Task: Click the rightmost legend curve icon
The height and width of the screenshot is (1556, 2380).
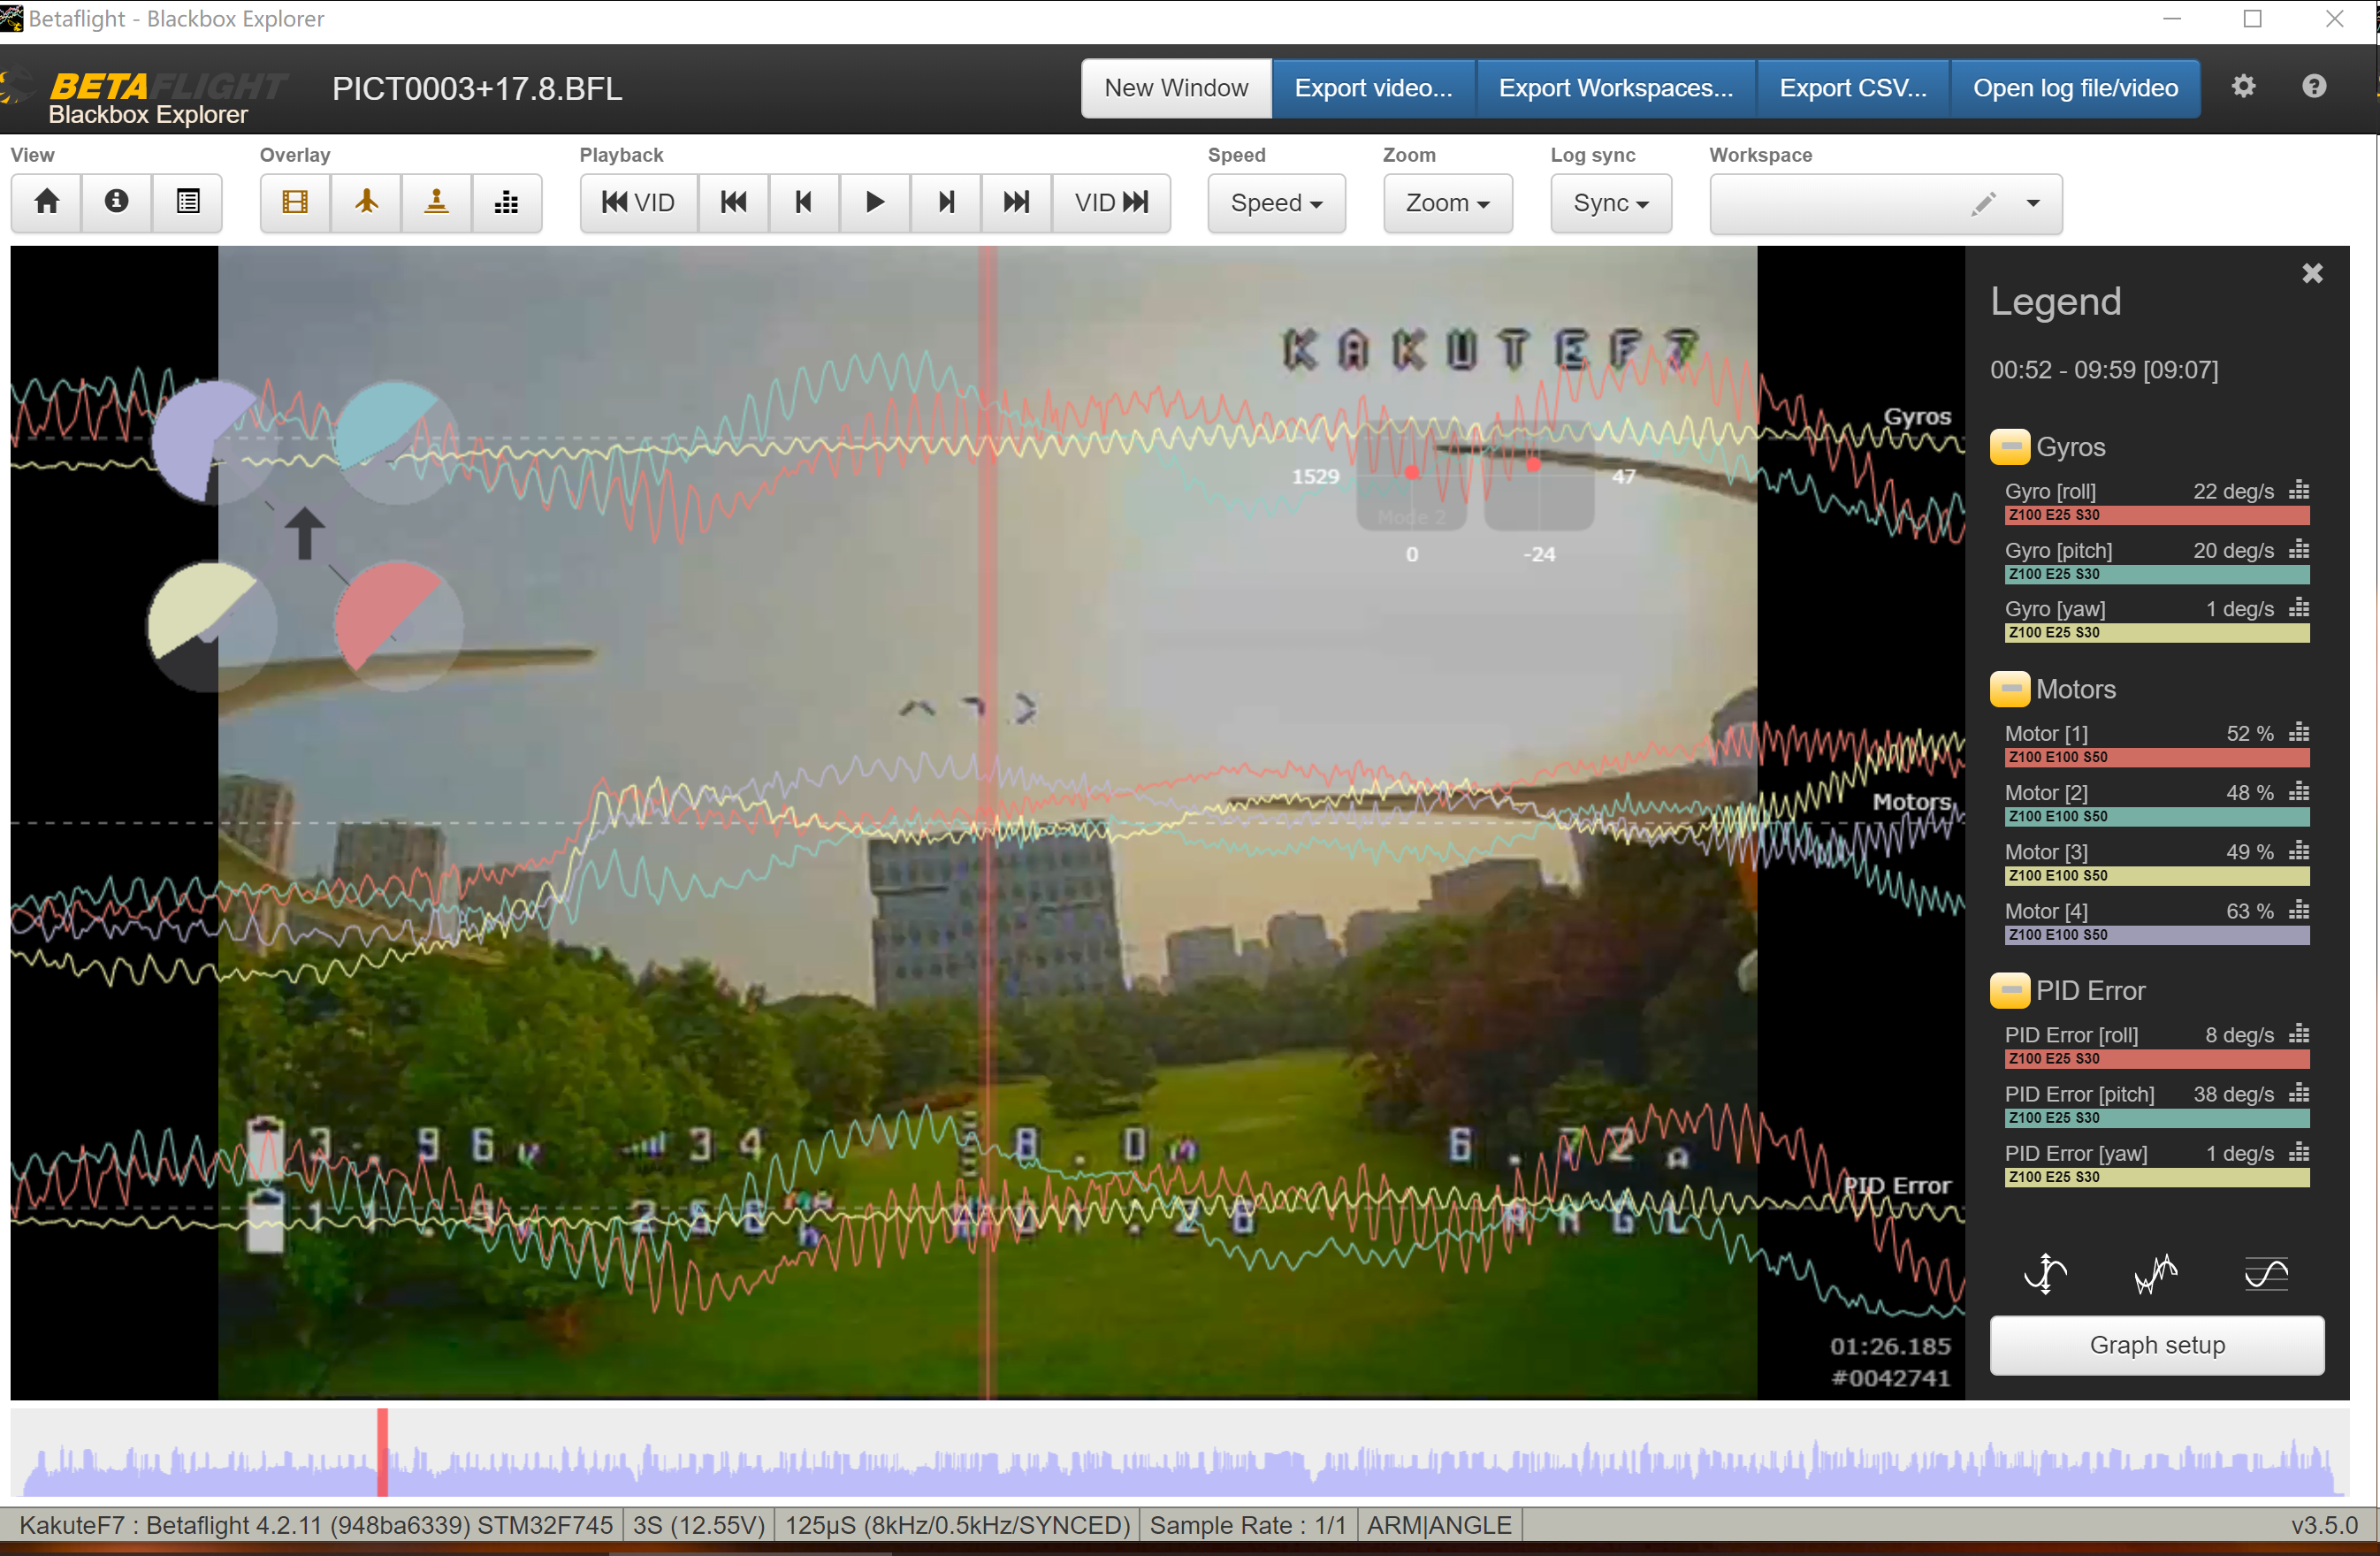Action: [x=2265, y=1273]
